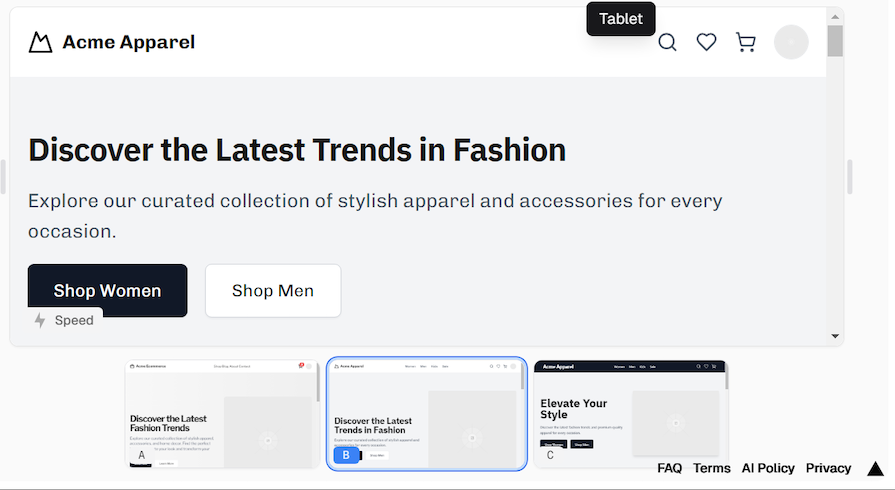Viewport: 895px width, 490px height.
Task: Click the search magnifier icon
Action: (x=667, y=42)
